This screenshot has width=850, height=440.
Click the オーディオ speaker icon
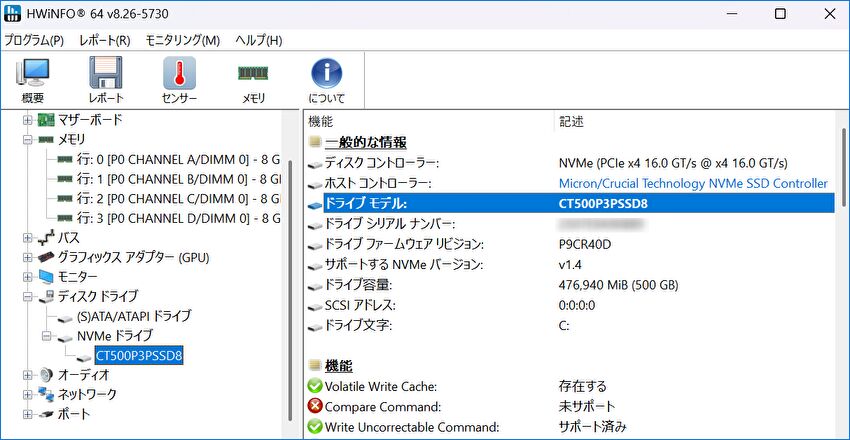[x=46, y=374]
